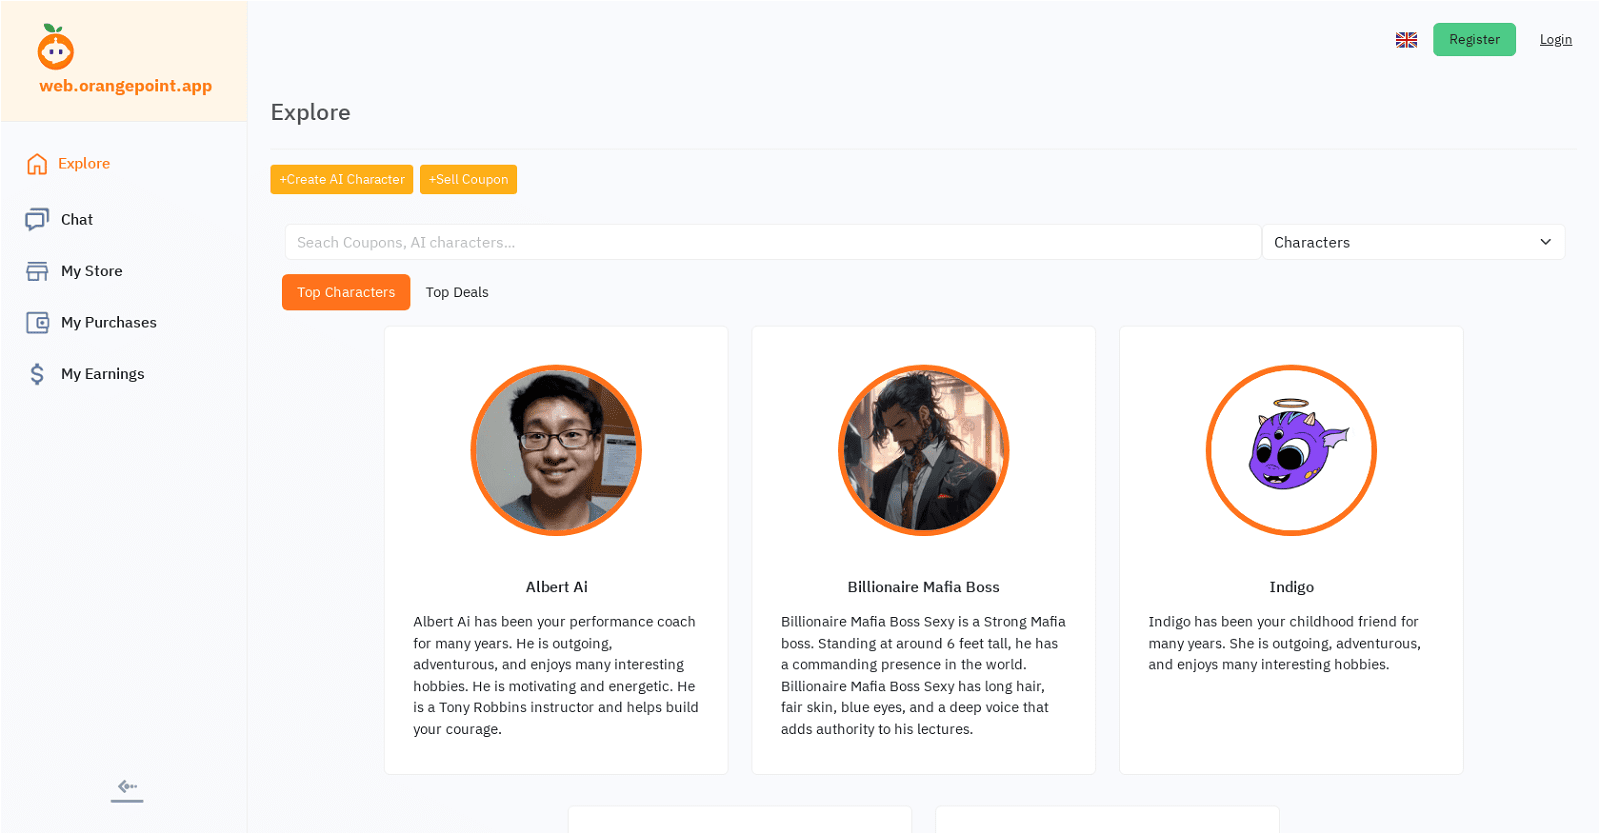Screen dimensions: 1600x834
Task: Click the My Store shop icon
Action: pos(37,271)
